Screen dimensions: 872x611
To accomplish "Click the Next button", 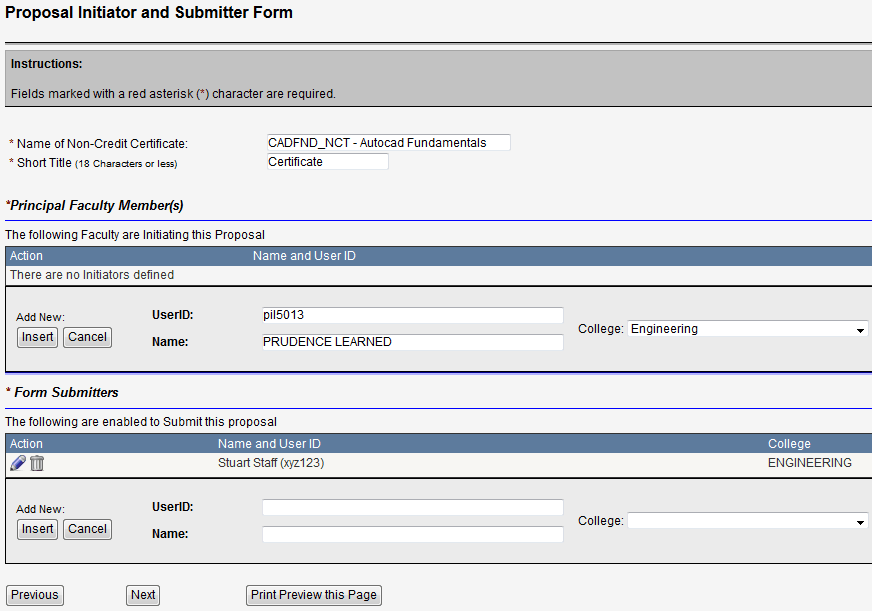I will [x=143, y=595].
